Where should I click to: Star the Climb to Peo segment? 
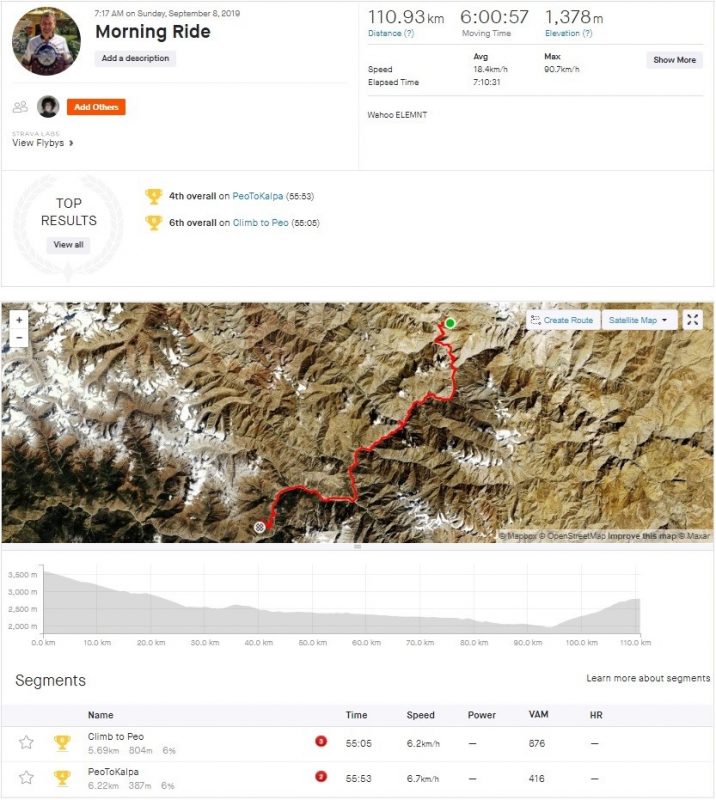(27, 742)
